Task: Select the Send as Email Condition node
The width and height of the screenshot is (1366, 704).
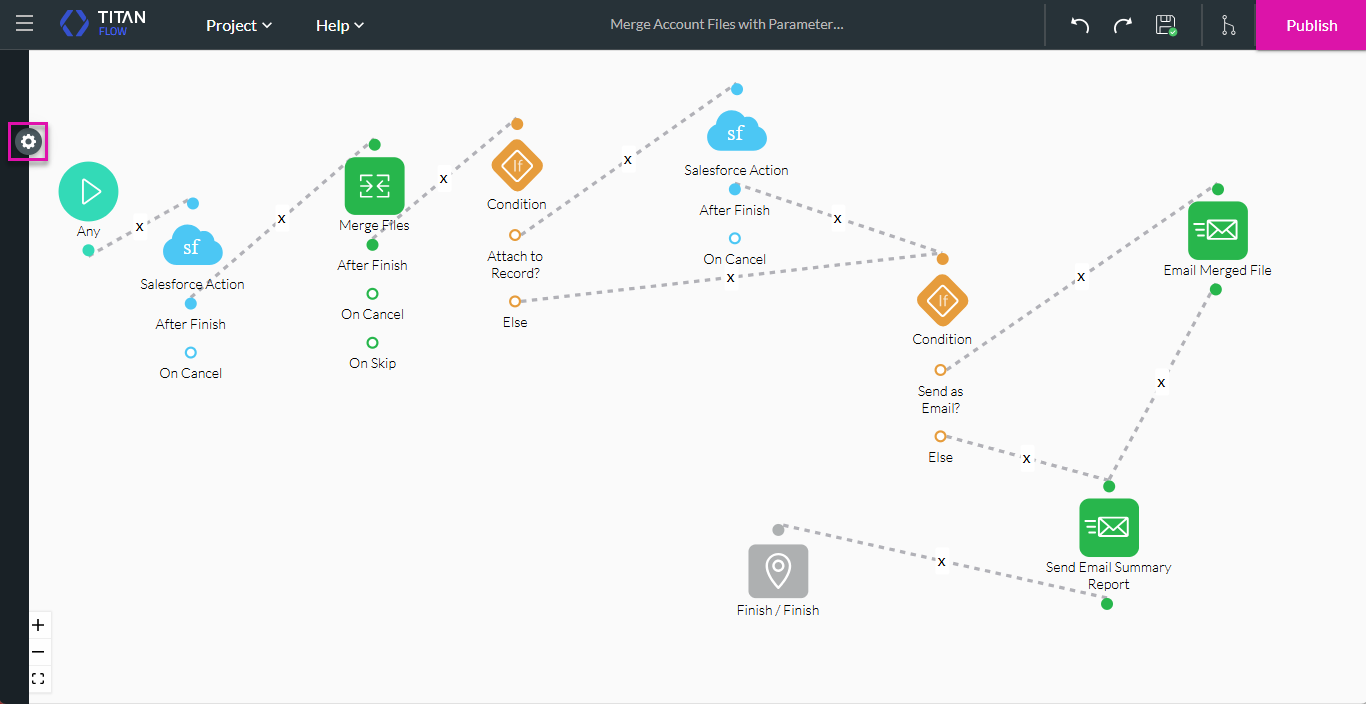Action: (942, 301)
